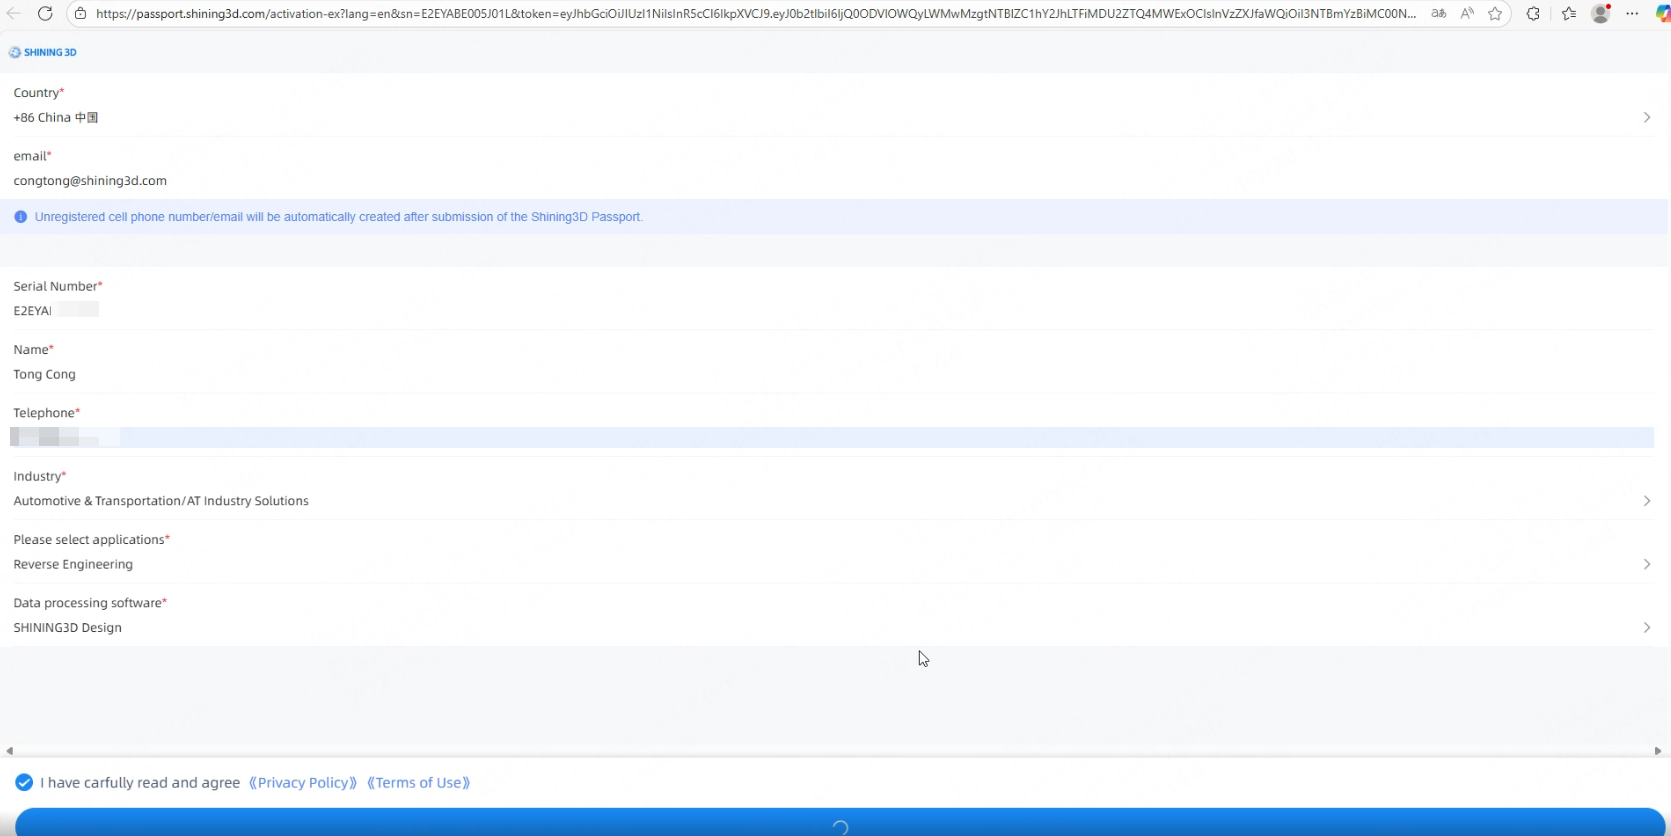Click the browser back arrow
The width and height of the screenshot is (1671, 836).
coord(14,14)
